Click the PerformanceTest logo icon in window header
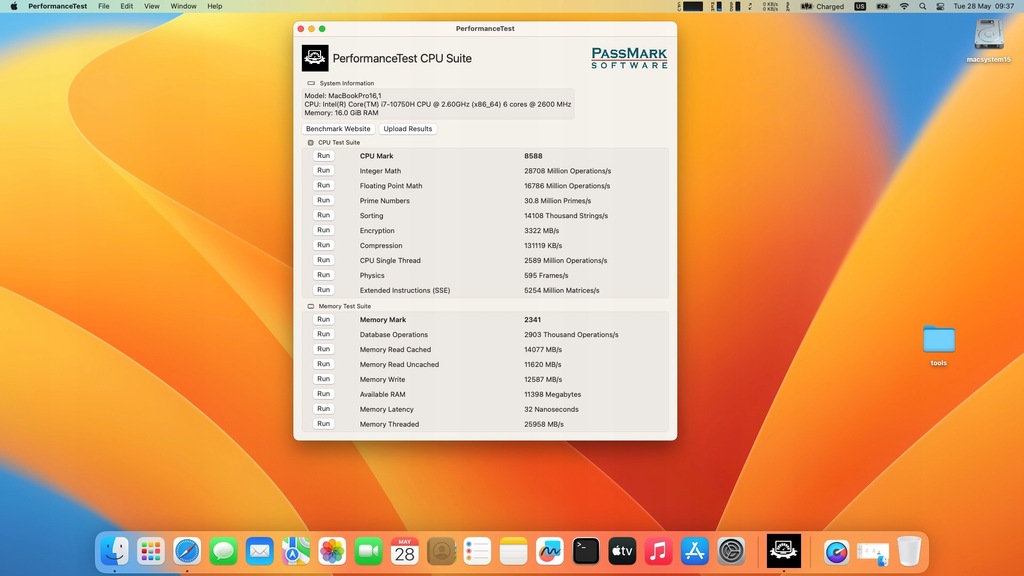 (x=315, y=58)
